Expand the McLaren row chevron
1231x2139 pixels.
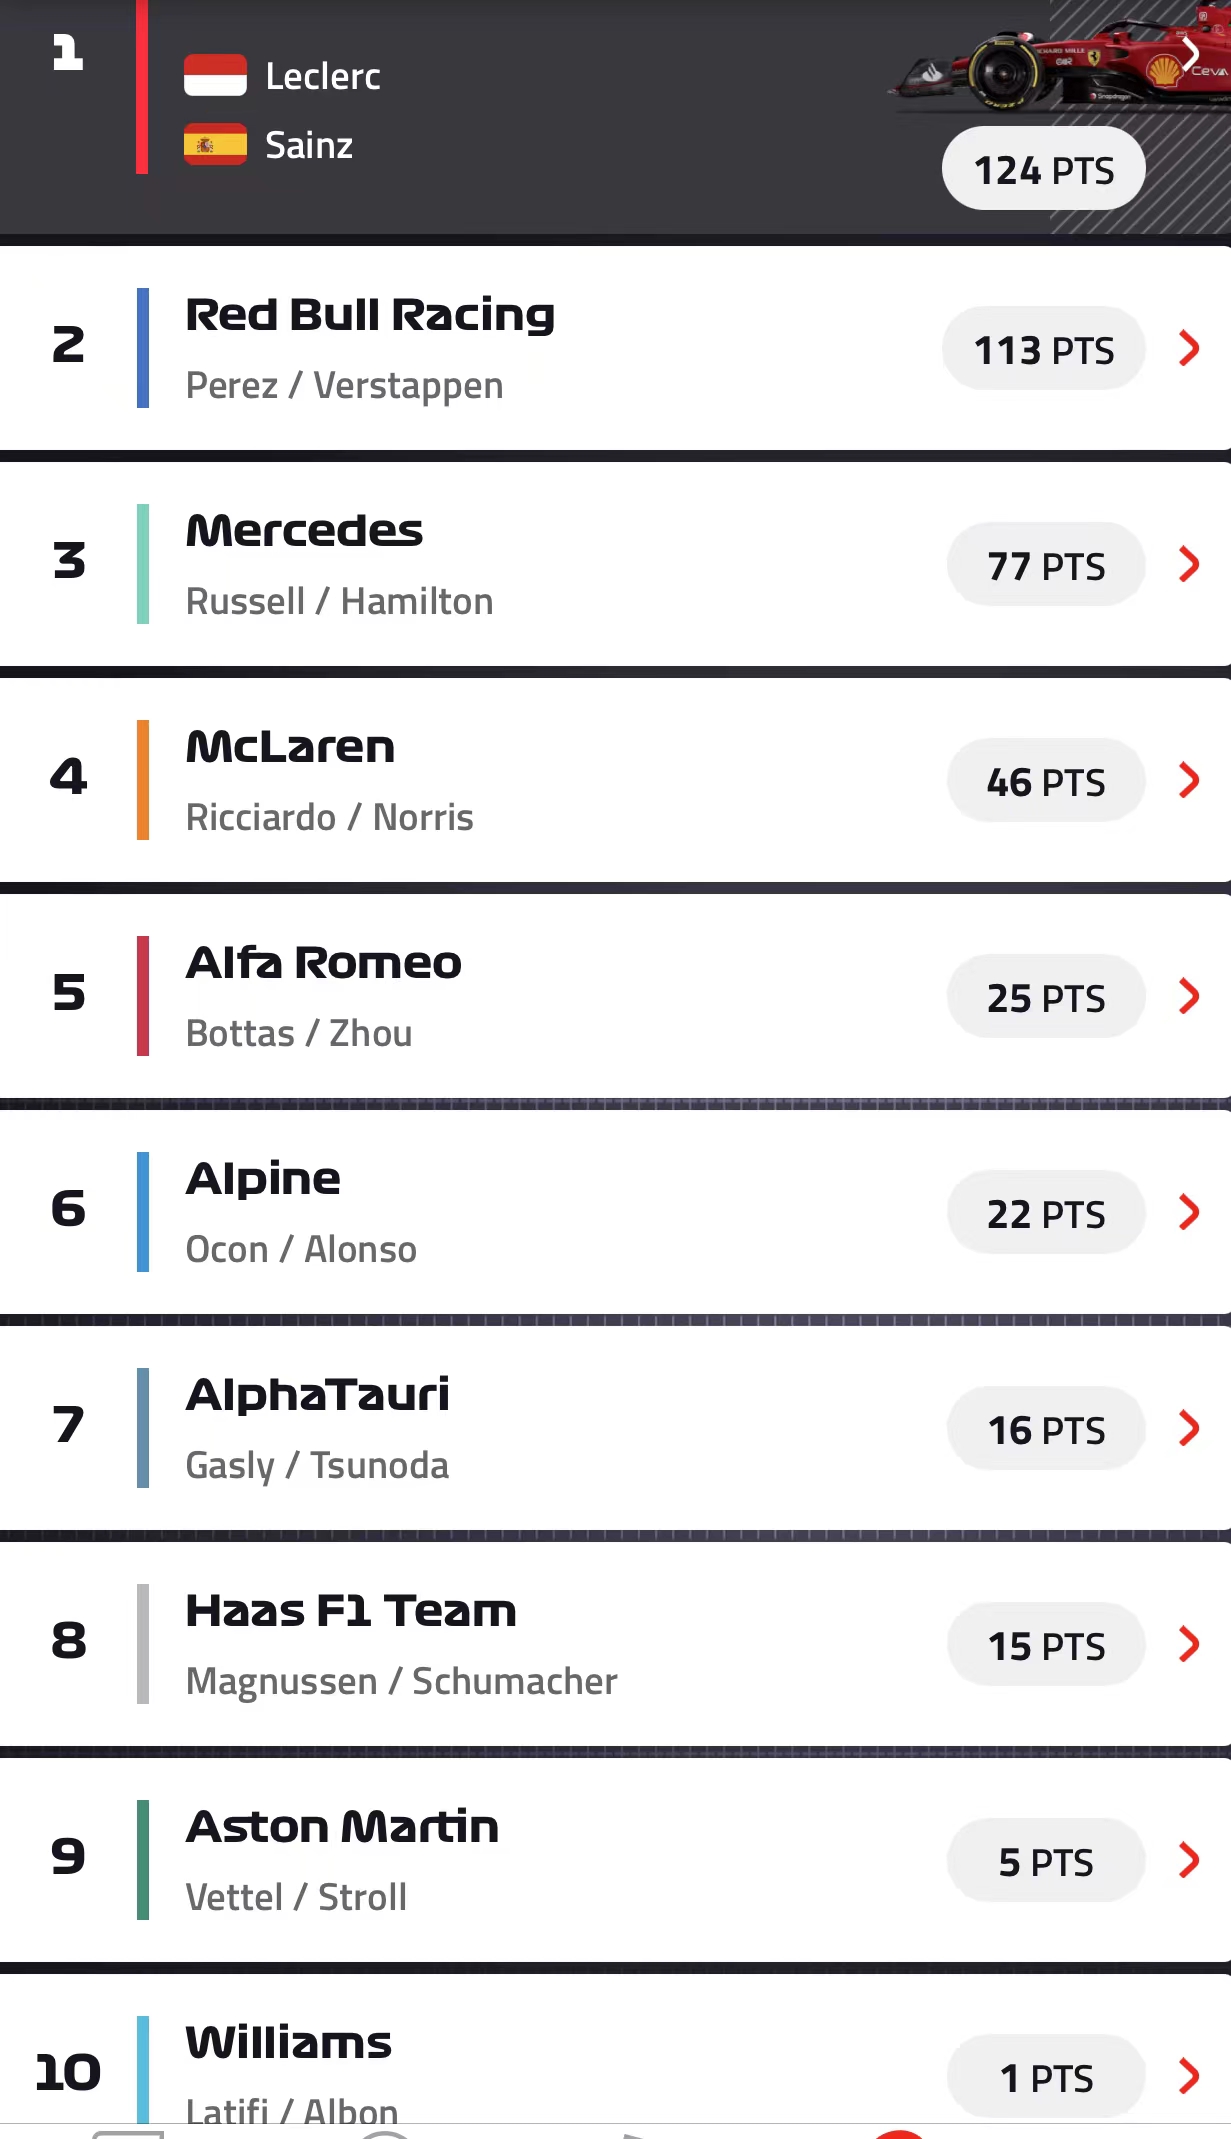click(1189, 780)
